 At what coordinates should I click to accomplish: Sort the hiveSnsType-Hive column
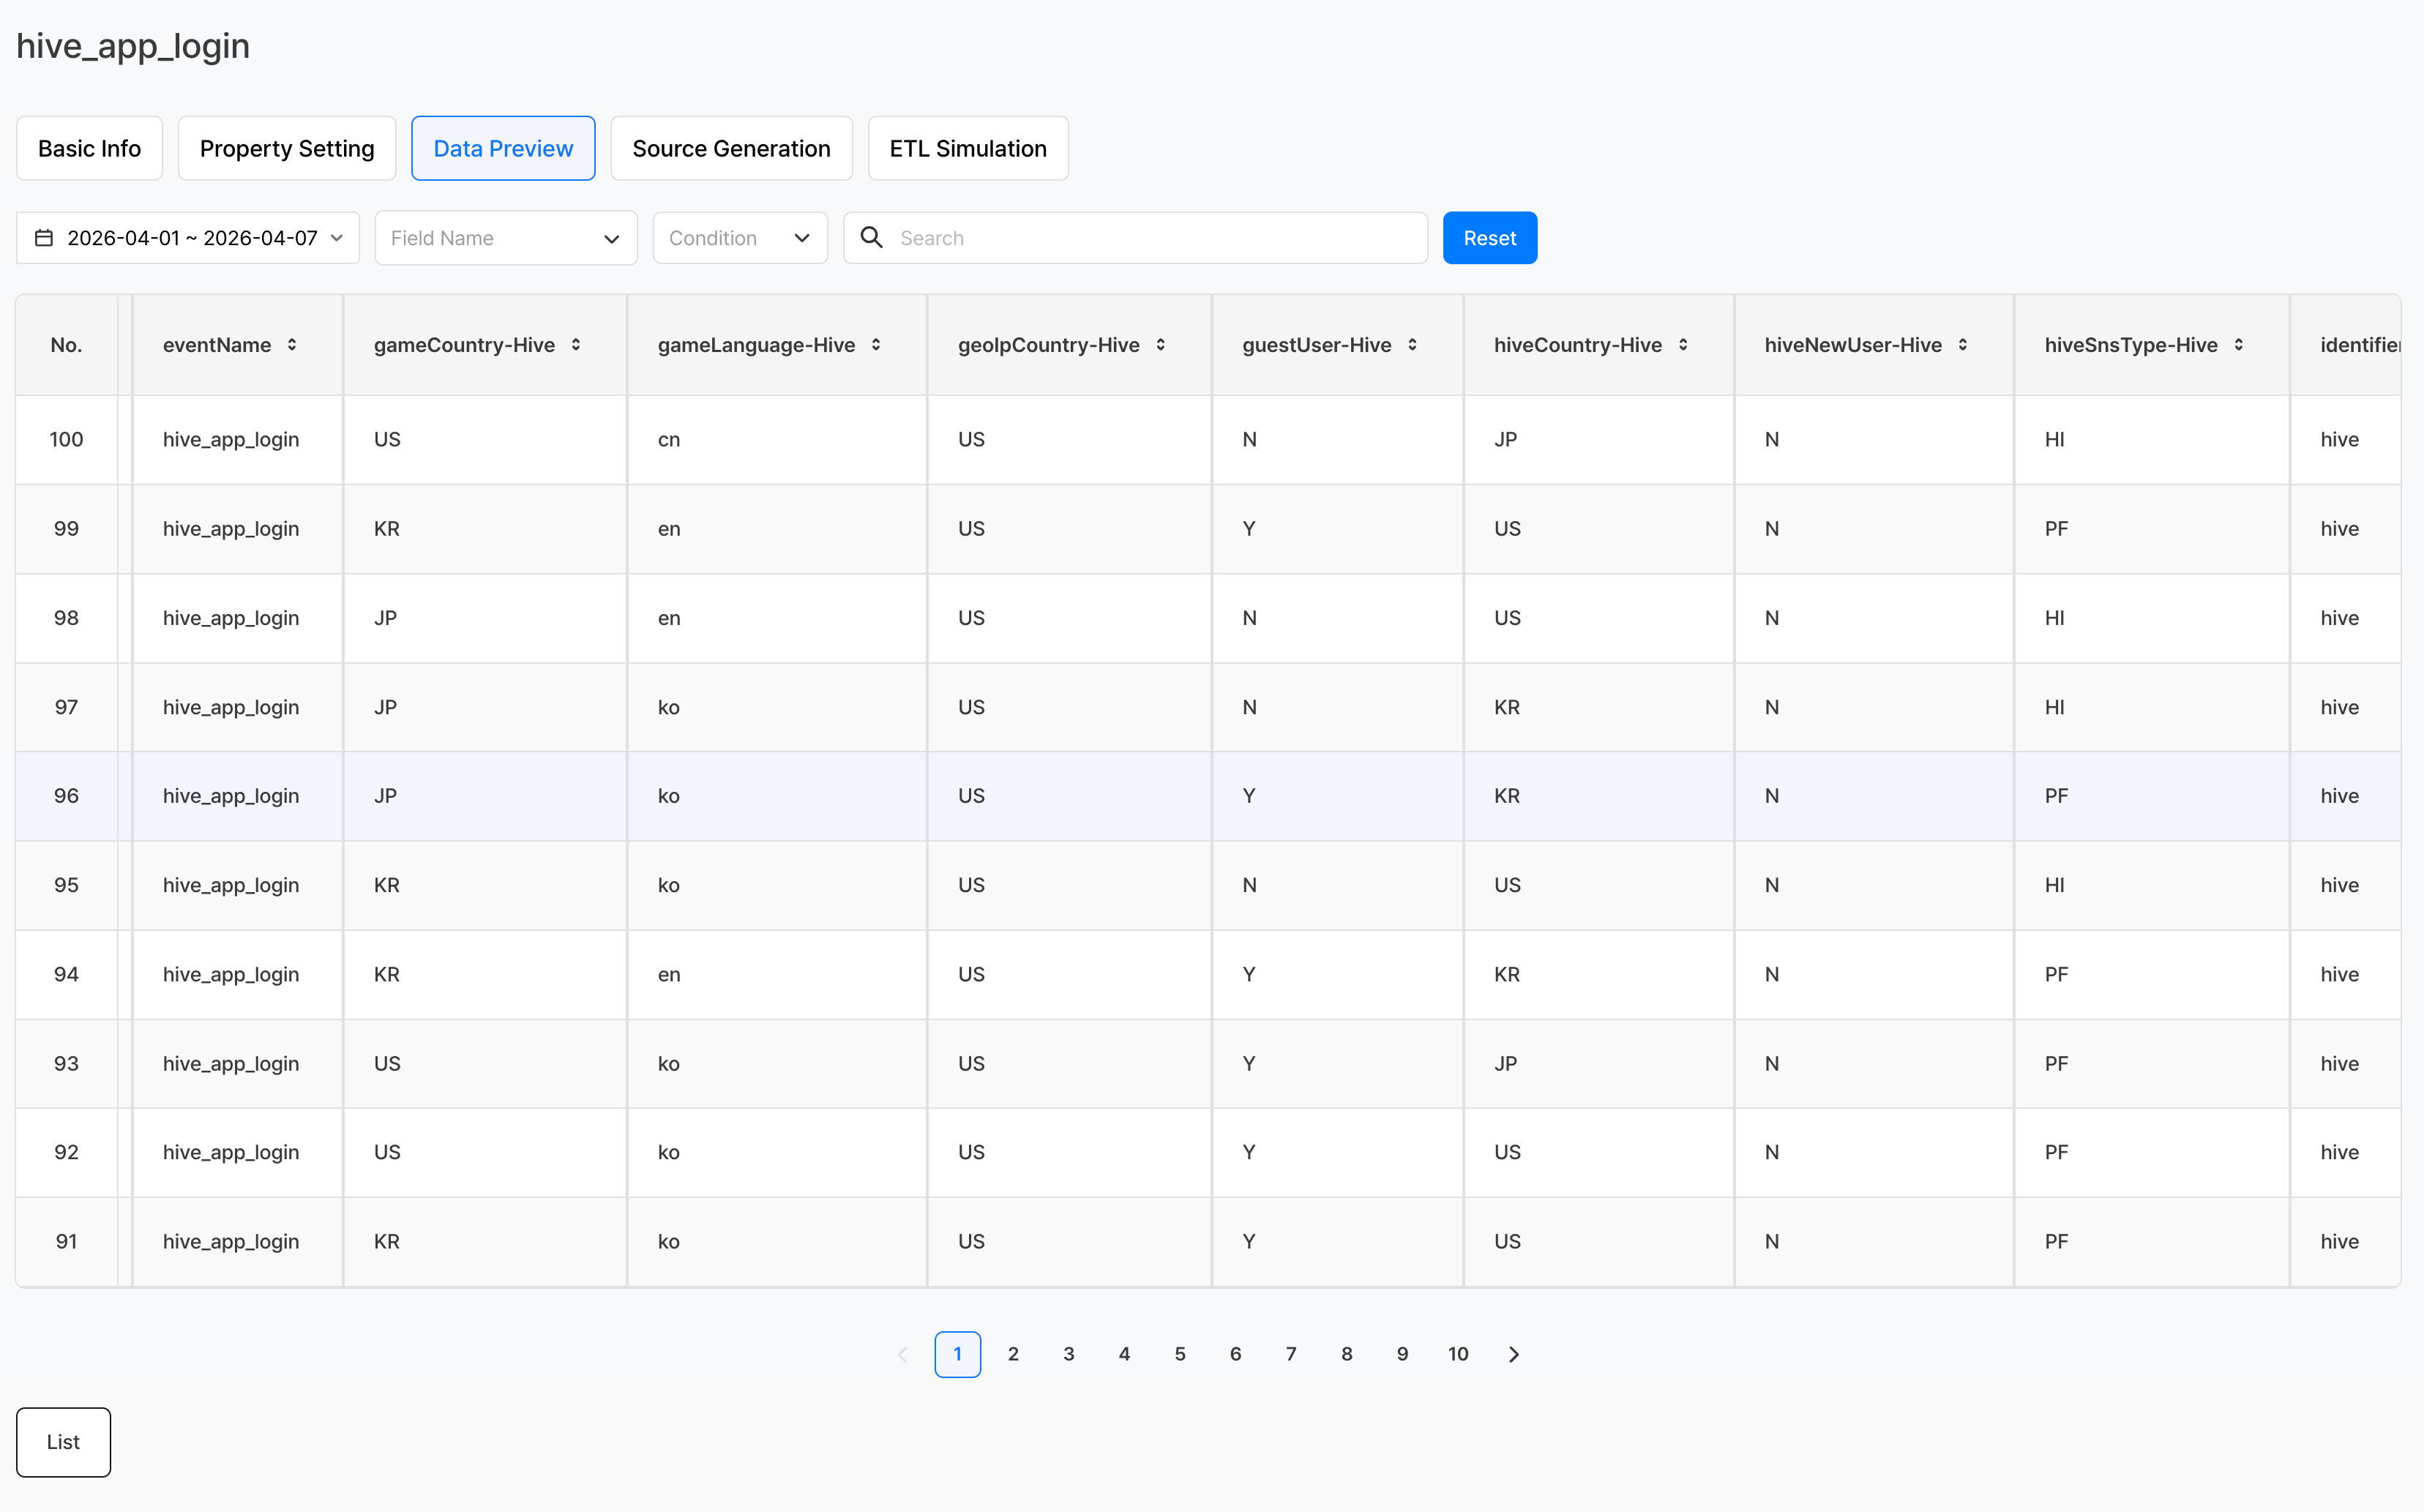pos(2238,345)
